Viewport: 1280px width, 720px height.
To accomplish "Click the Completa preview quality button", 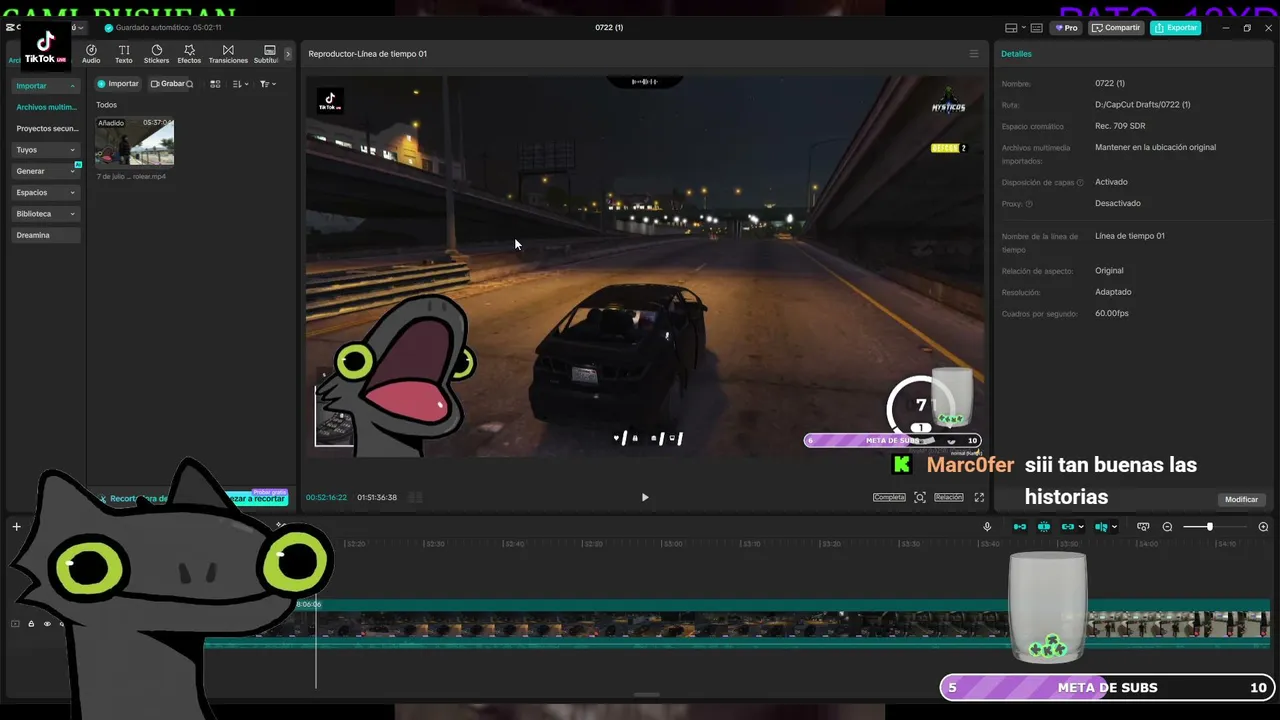I will pyautogui.click(x=889, y=497).
